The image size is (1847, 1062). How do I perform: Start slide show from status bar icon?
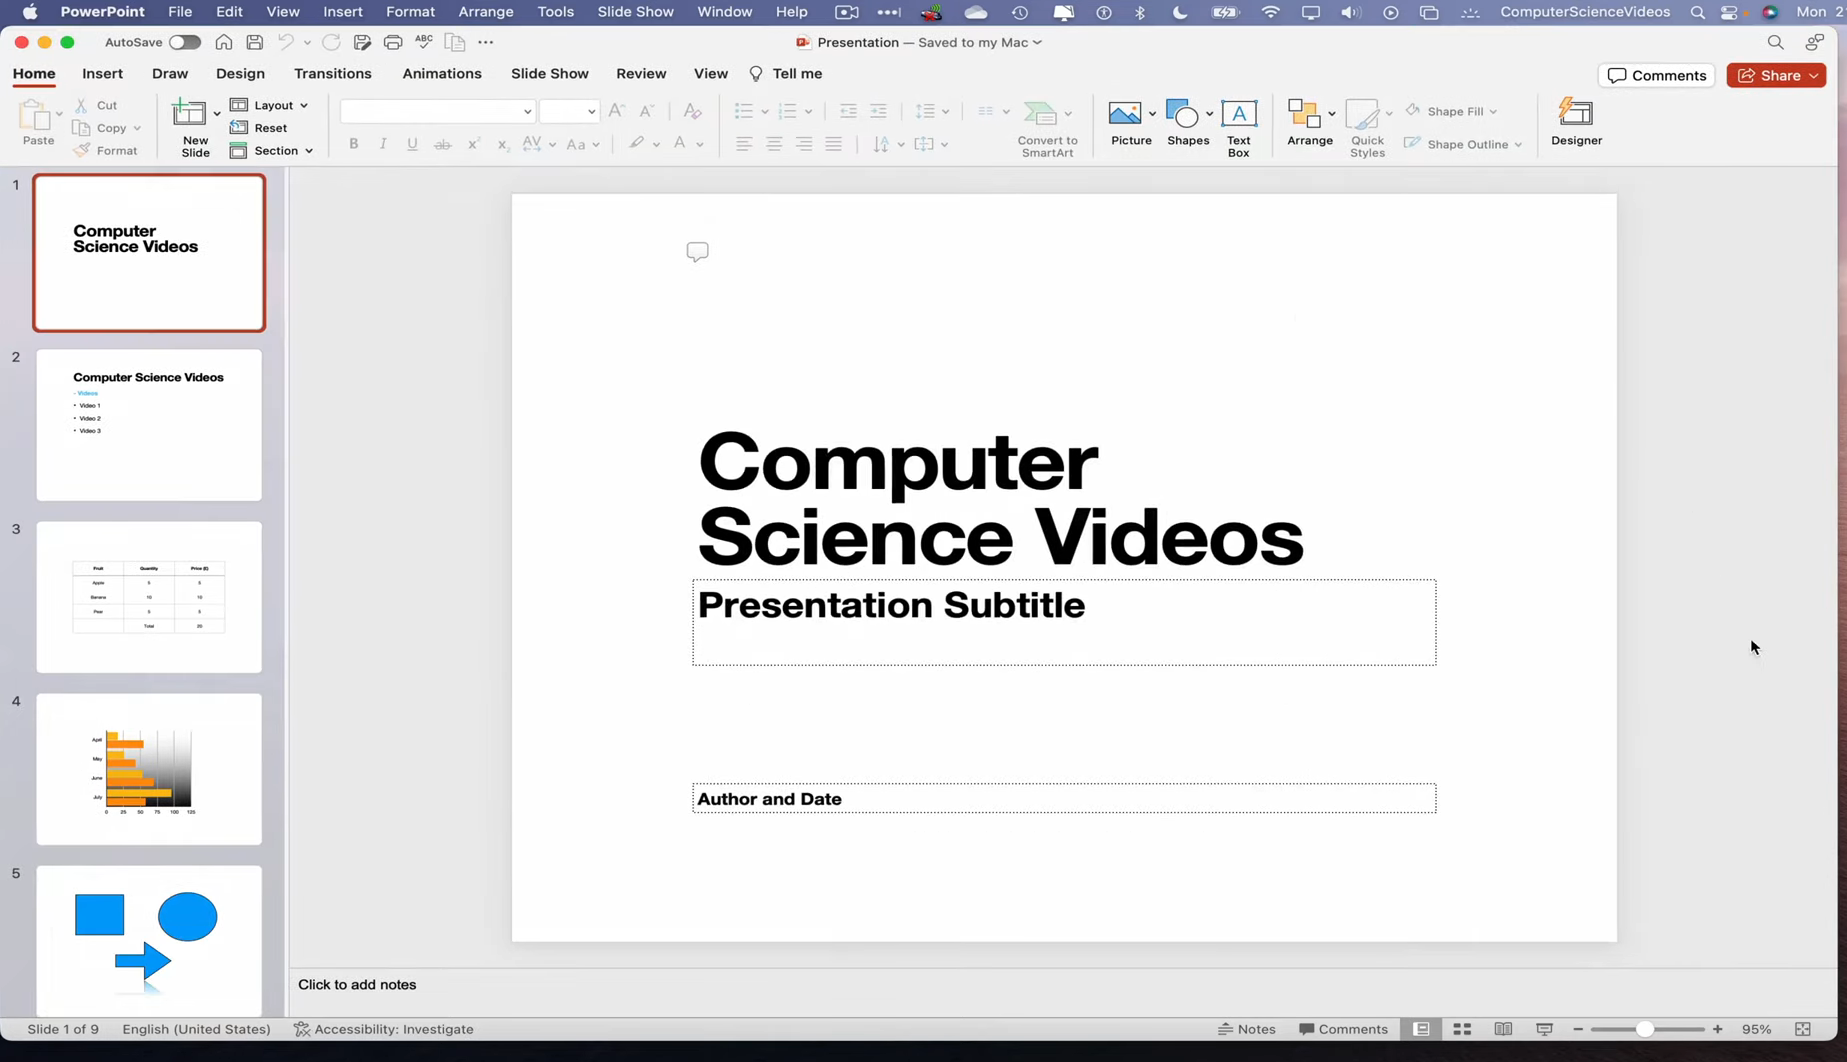(1544, 1029)
